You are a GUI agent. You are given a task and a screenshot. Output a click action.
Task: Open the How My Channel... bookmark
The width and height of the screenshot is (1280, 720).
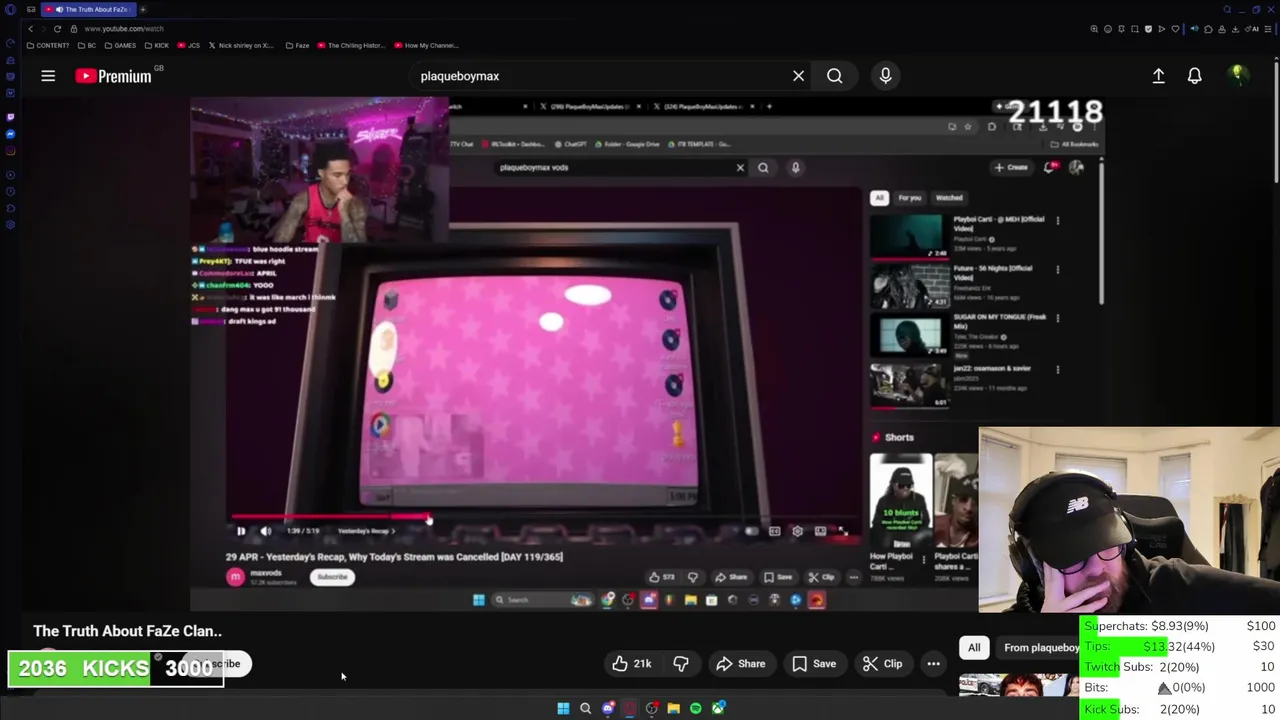tap(426, 45)
